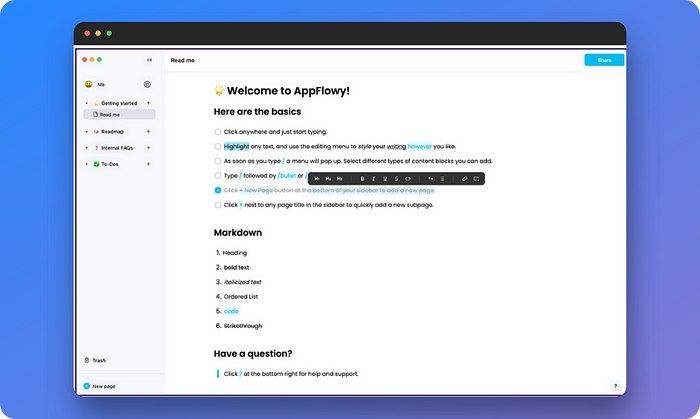Click the highlighted word 'however'

[x=420, y=146]
